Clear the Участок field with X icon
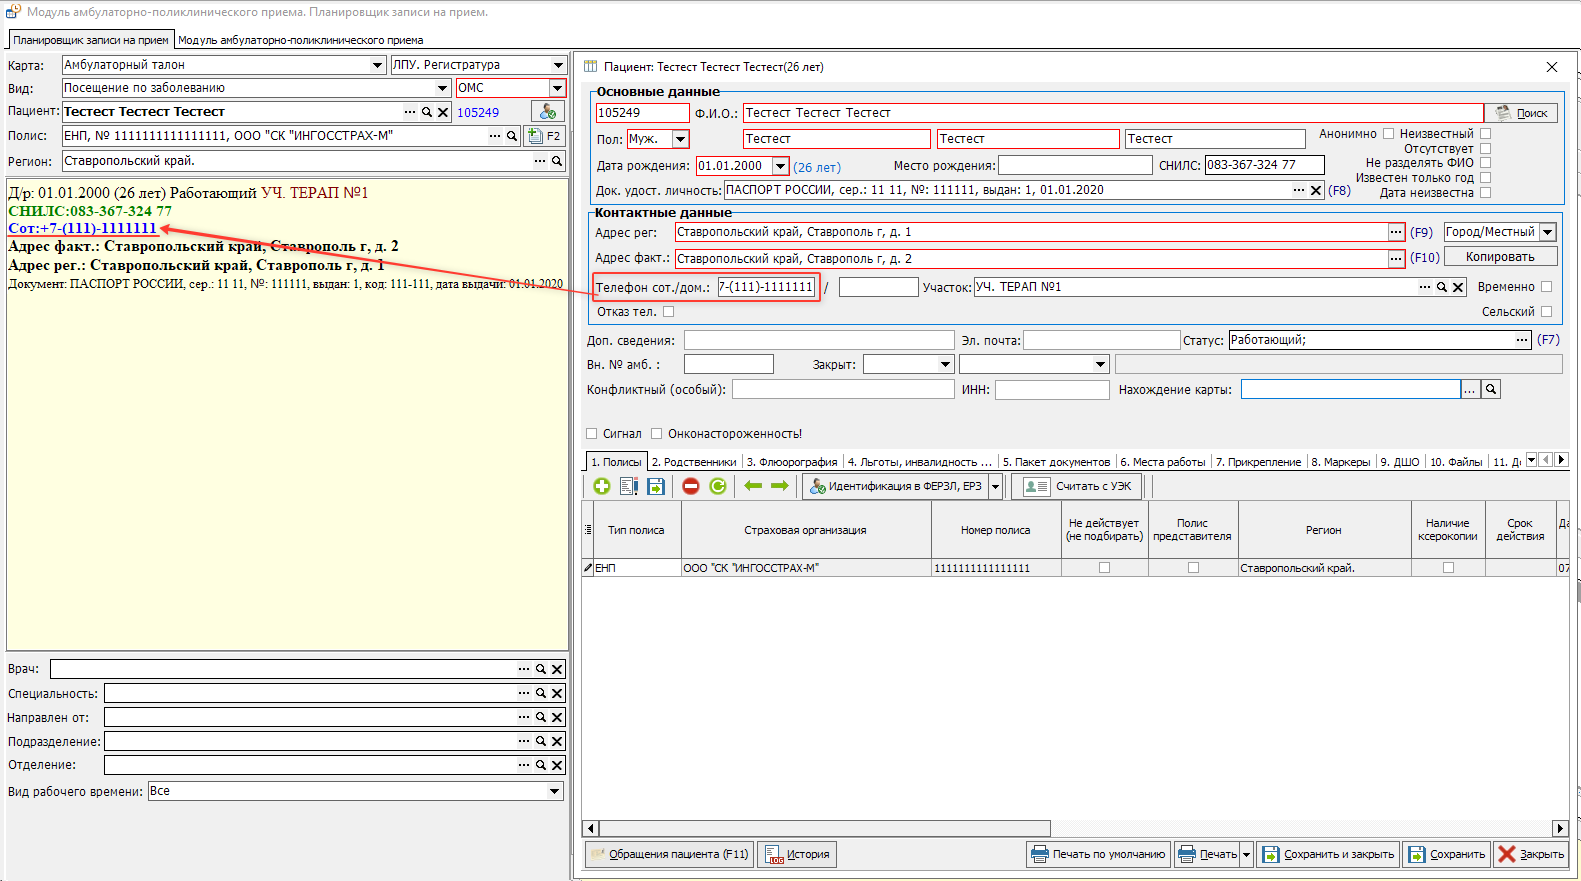This screenshot has width=1581, height=881. coord(1458,287)
